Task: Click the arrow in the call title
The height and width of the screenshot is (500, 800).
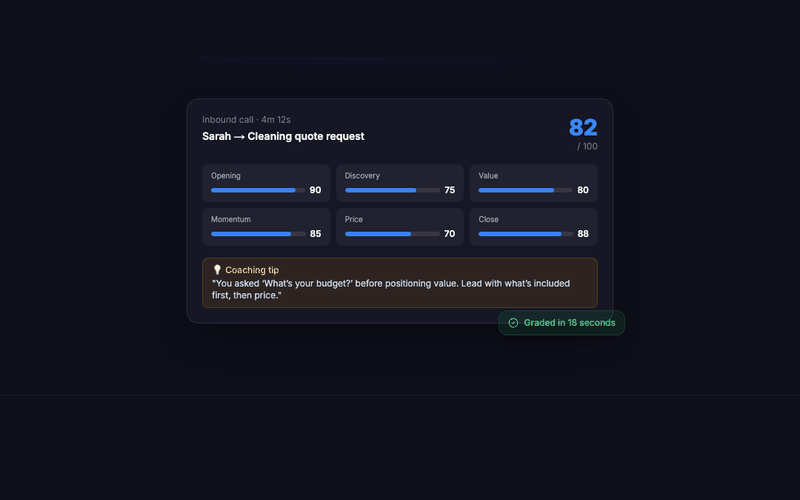Action: tap(240, 137)
